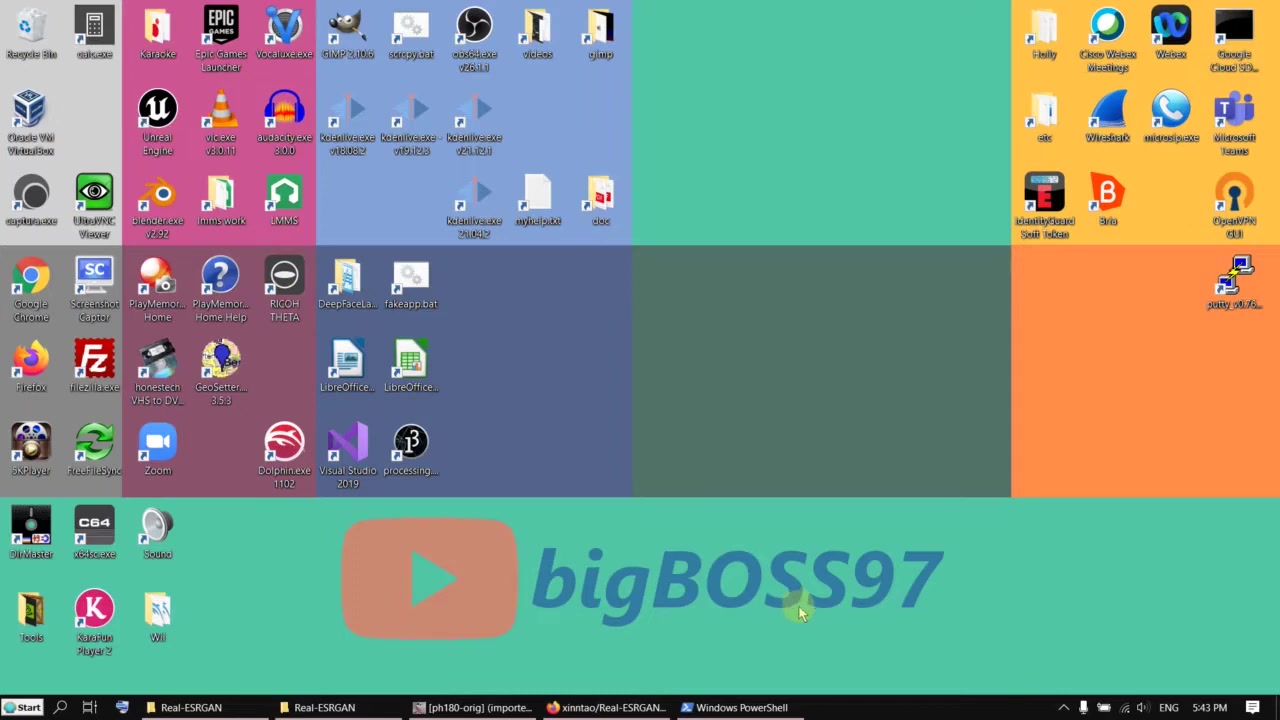Open the blender.exe desktop shortcut
Image resolution: width=1280 pixels, height=720 pixels.
click(x=157, y=207)
